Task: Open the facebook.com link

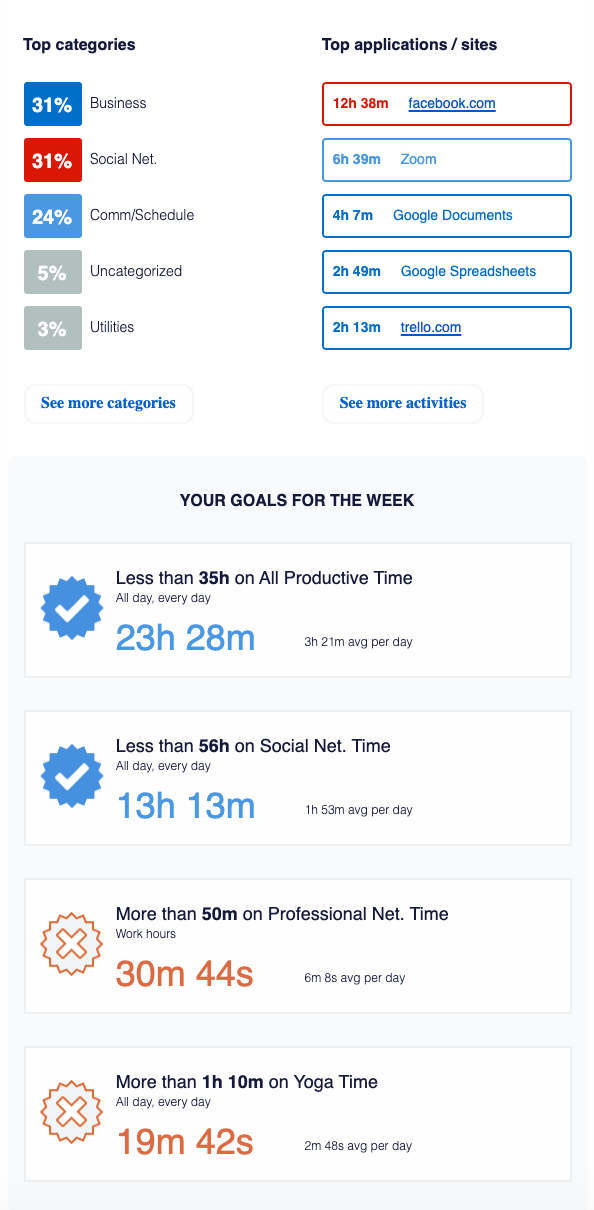Action: tap(452, 104)
